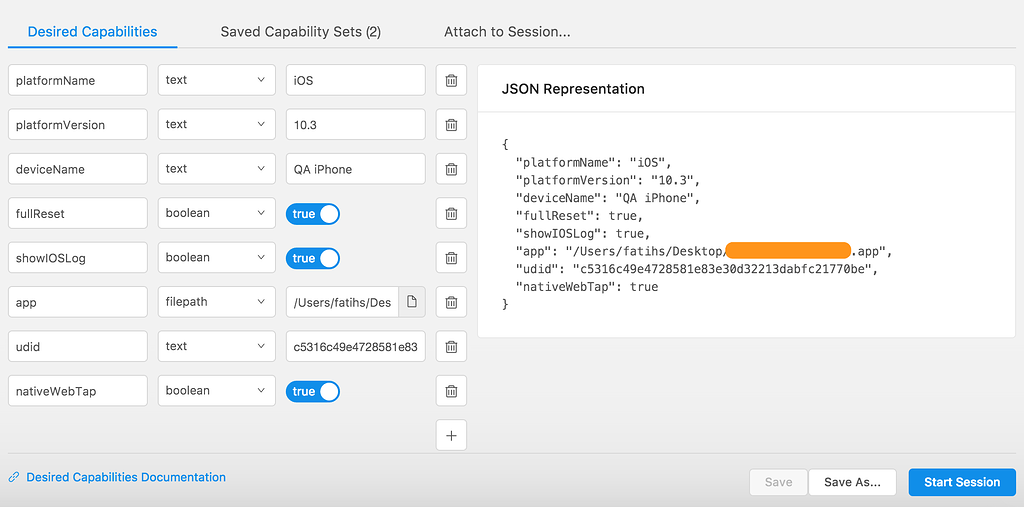Delete the platformName capability row
Screen dimensions: 1024x507
coord(451,80)
